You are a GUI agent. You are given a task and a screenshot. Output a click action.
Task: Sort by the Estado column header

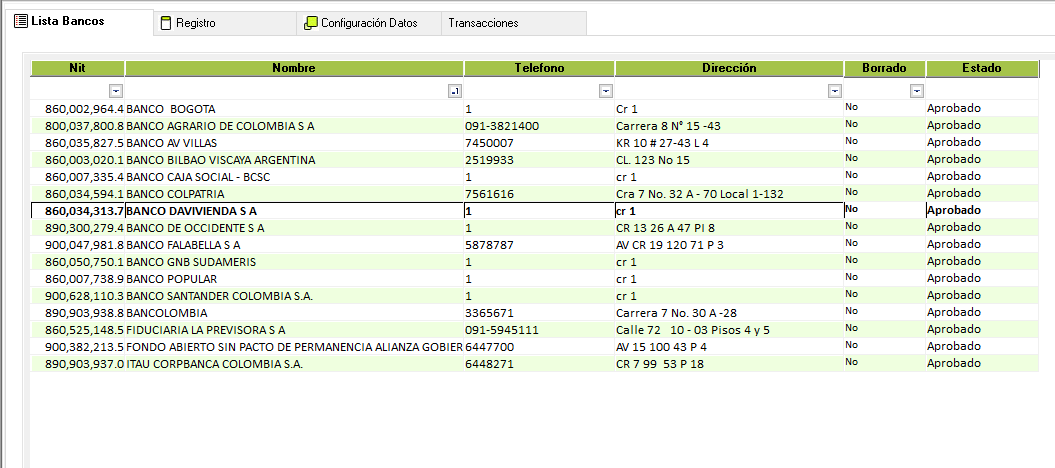coord(981,68)
